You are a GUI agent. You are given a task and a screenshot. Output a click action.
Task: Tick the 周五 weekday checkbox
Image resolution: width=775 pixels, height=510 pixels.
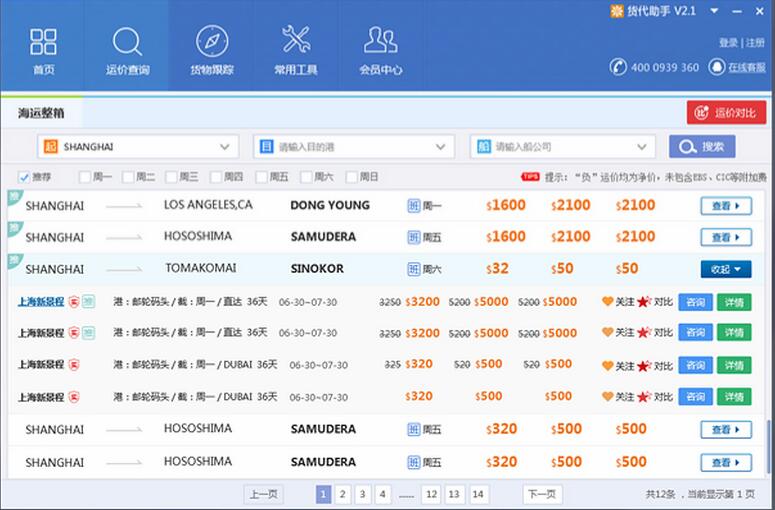pos(261,177)
